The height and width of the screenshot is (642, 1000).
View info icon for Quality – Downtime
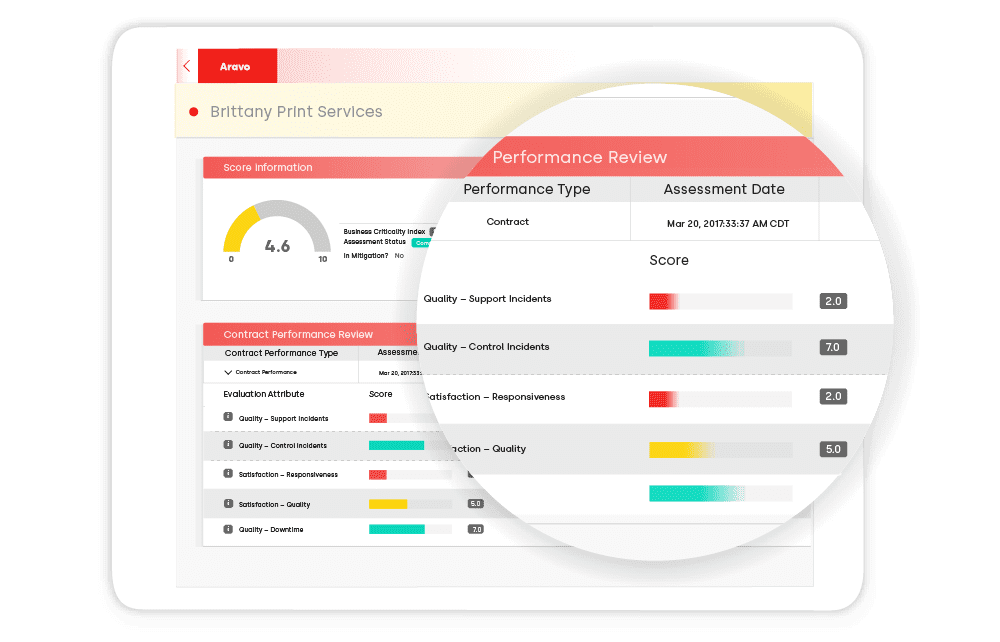(228, 530)
